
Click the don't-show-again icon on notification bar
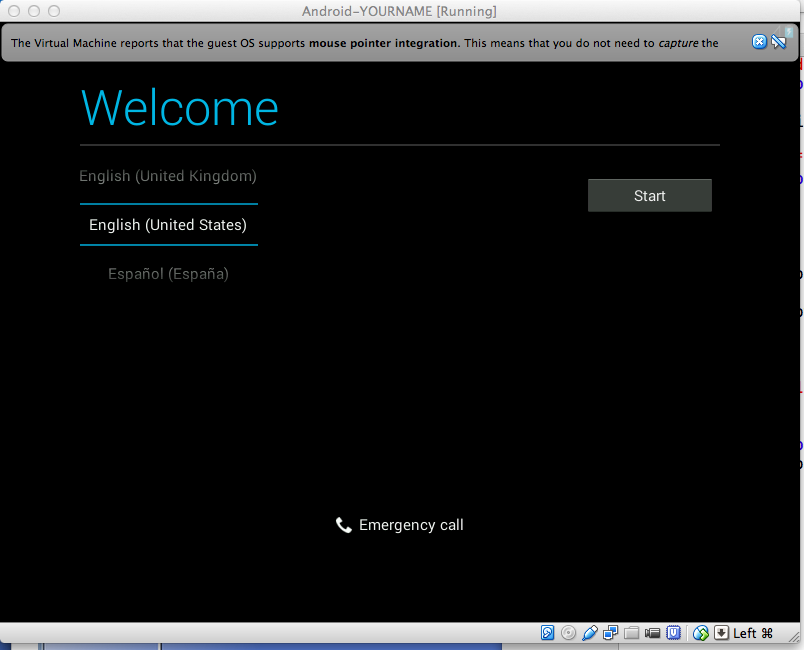[779, 42]
